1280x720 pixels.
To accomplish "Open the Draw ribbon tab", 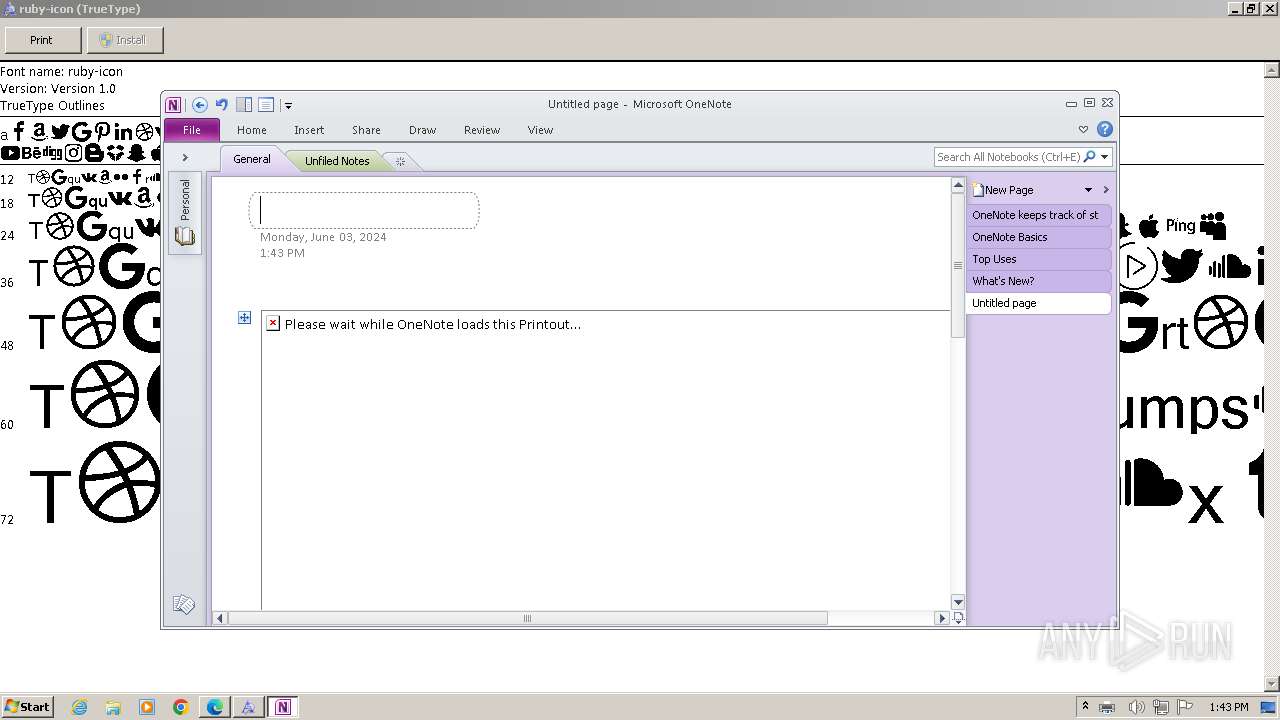I will pyautogui.click(x=422, y=130).
